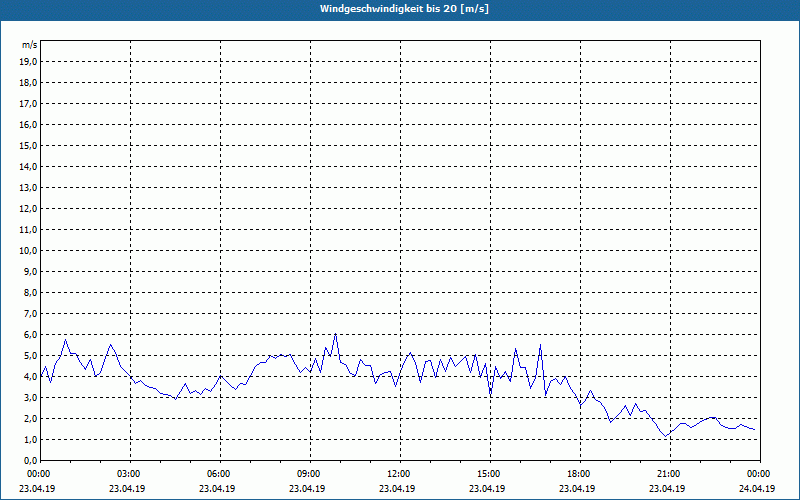Choose the '9,0' y-axis label
The image size is (800, 500).
click(x=30, y=271)
